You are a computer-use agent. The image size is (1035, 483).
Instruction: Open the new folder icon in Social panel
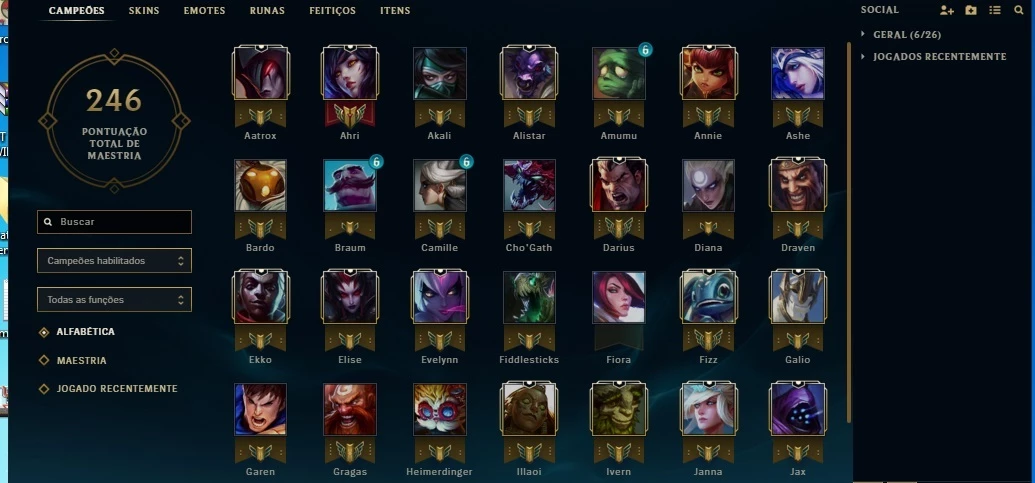coord(971,10)
